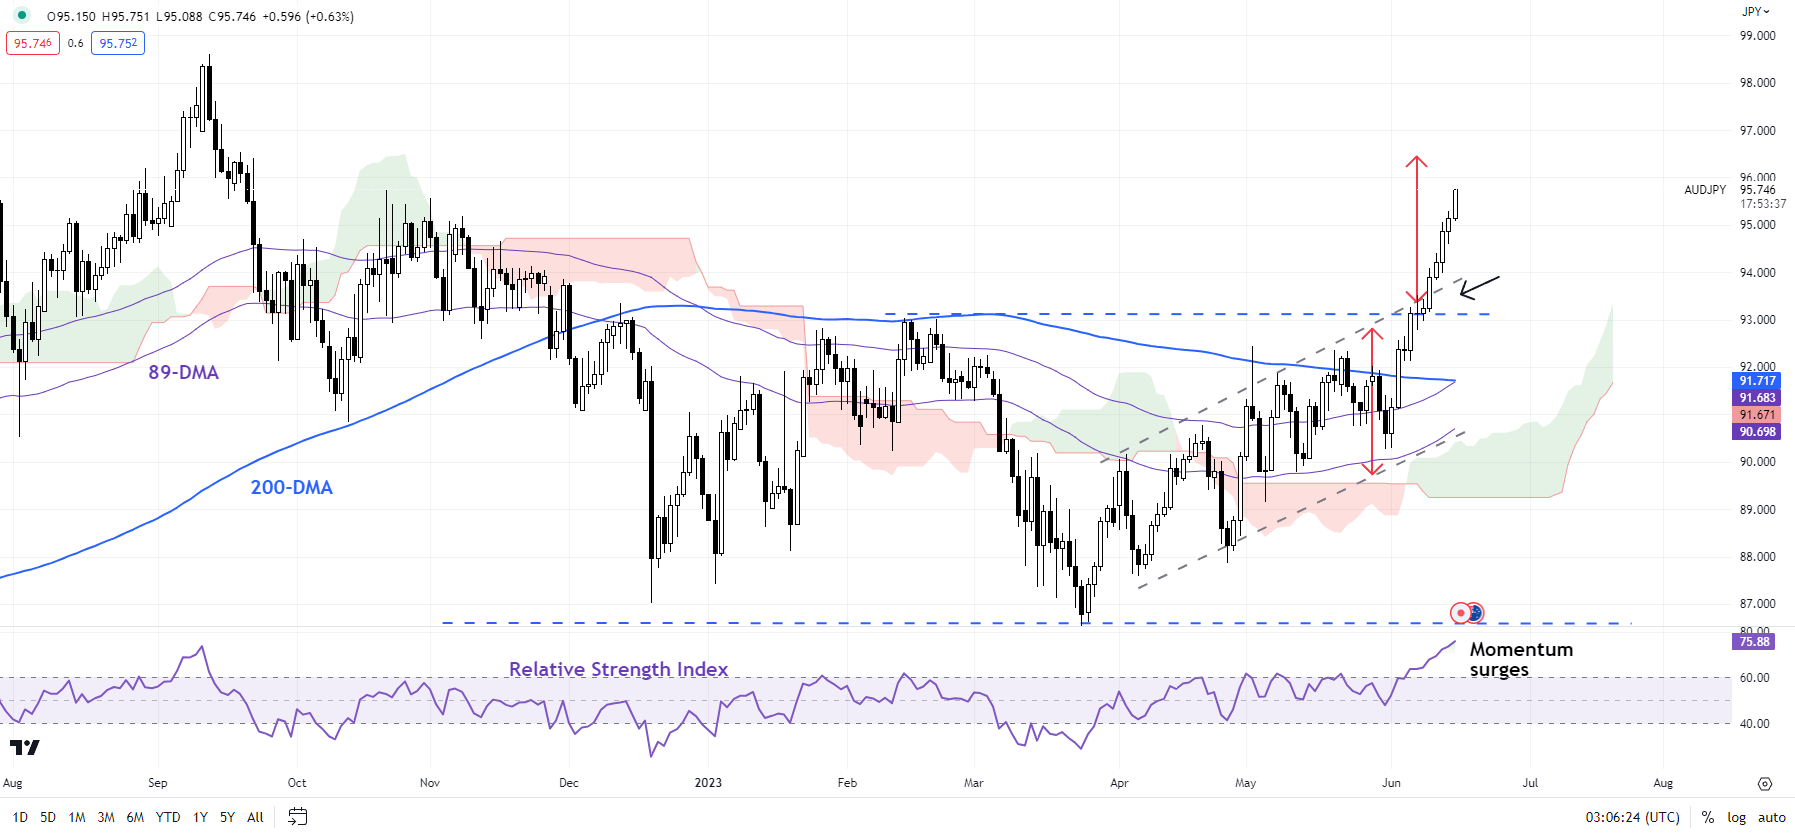
Task: Click the green market status dot
Action: (22, 15)
